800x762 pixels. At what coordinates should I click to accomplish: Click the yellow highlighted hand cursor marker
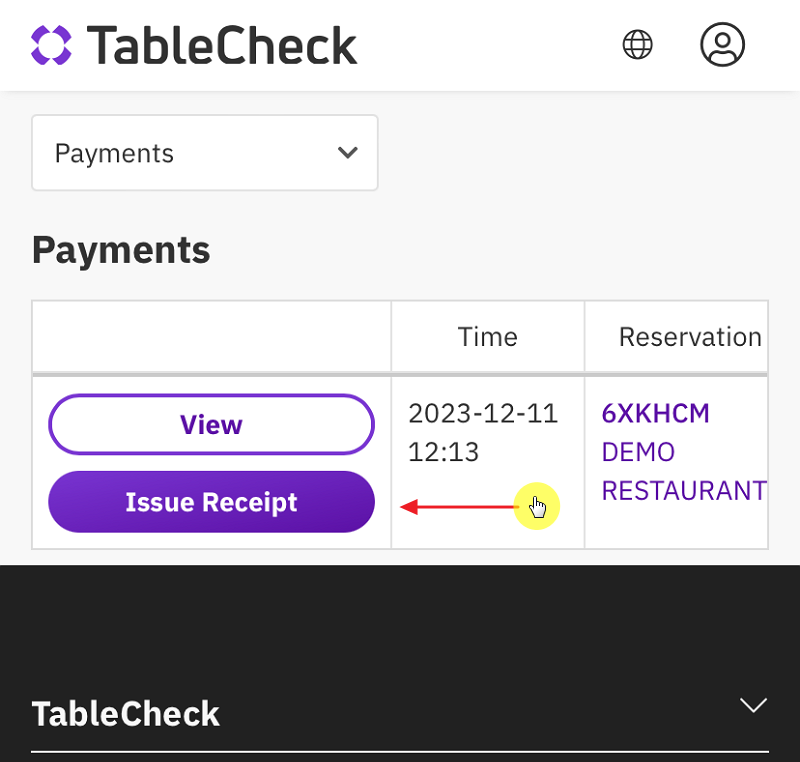click(x=537, y=508)
